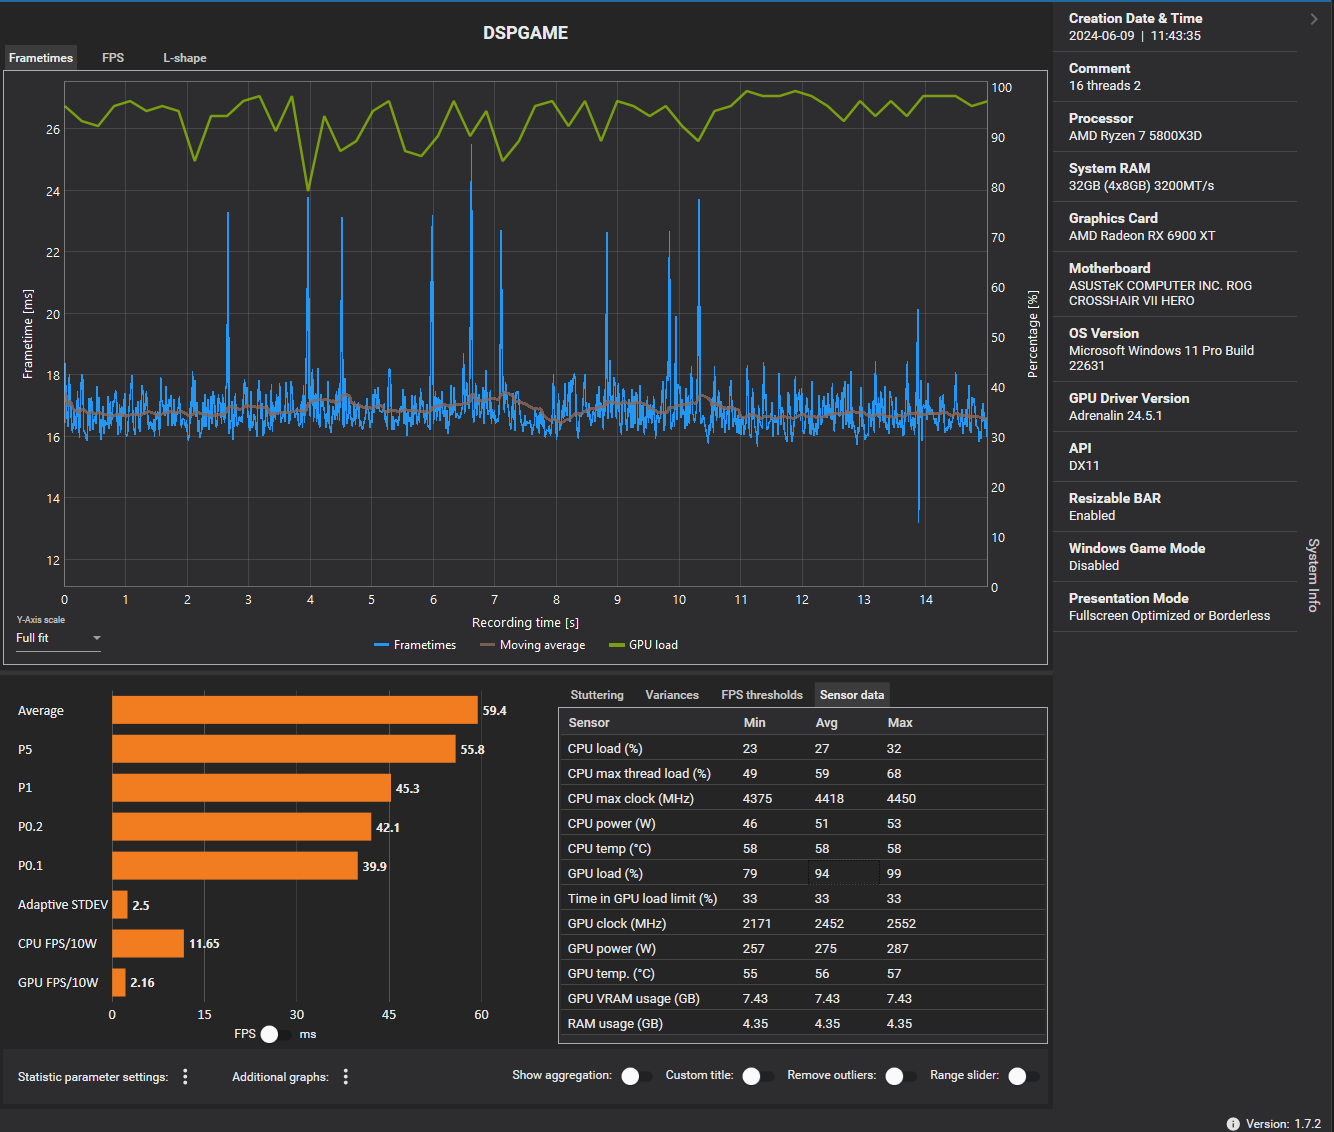Screen dimensions: 1334x1132
Task: Click Windows Game Mode Disabled entry
Action: (x=1175, y=557)
